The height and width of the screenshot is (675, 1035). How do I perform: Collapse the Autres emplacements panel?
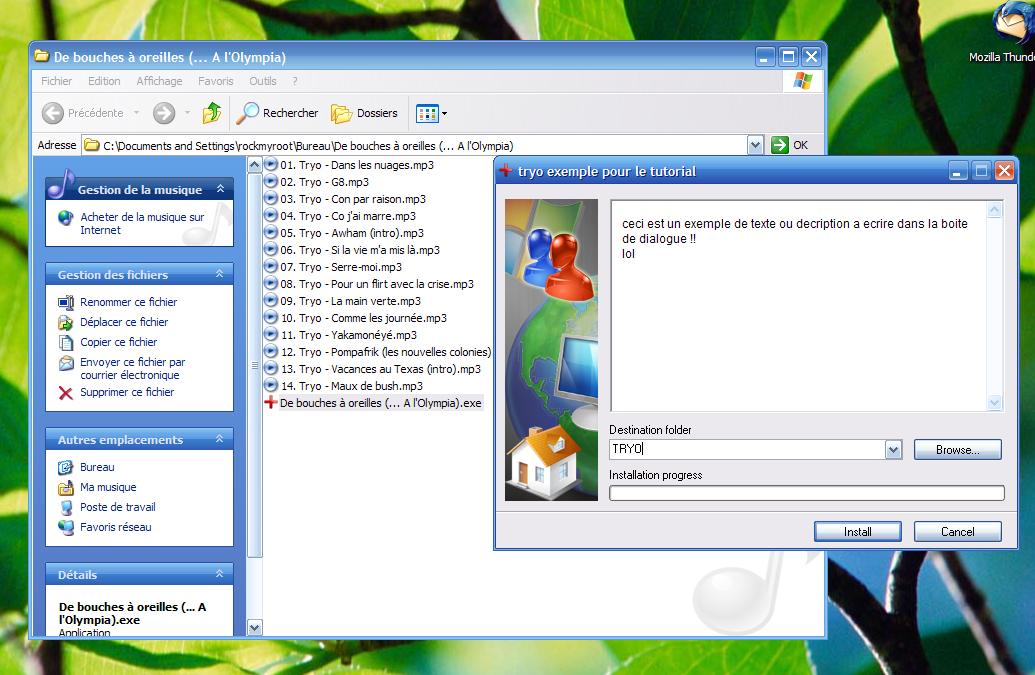pos(219,439)
